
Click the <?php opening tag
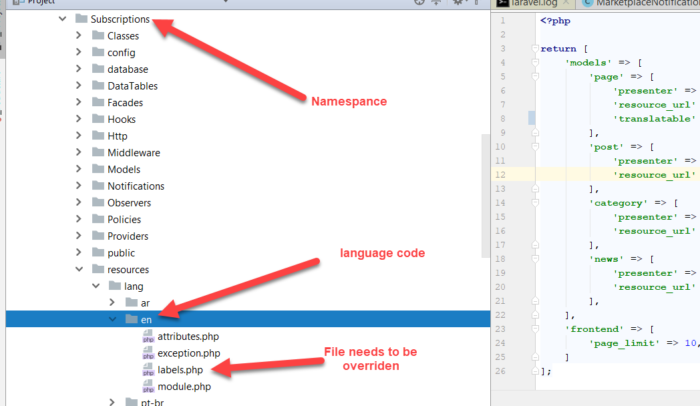(555, 21)
